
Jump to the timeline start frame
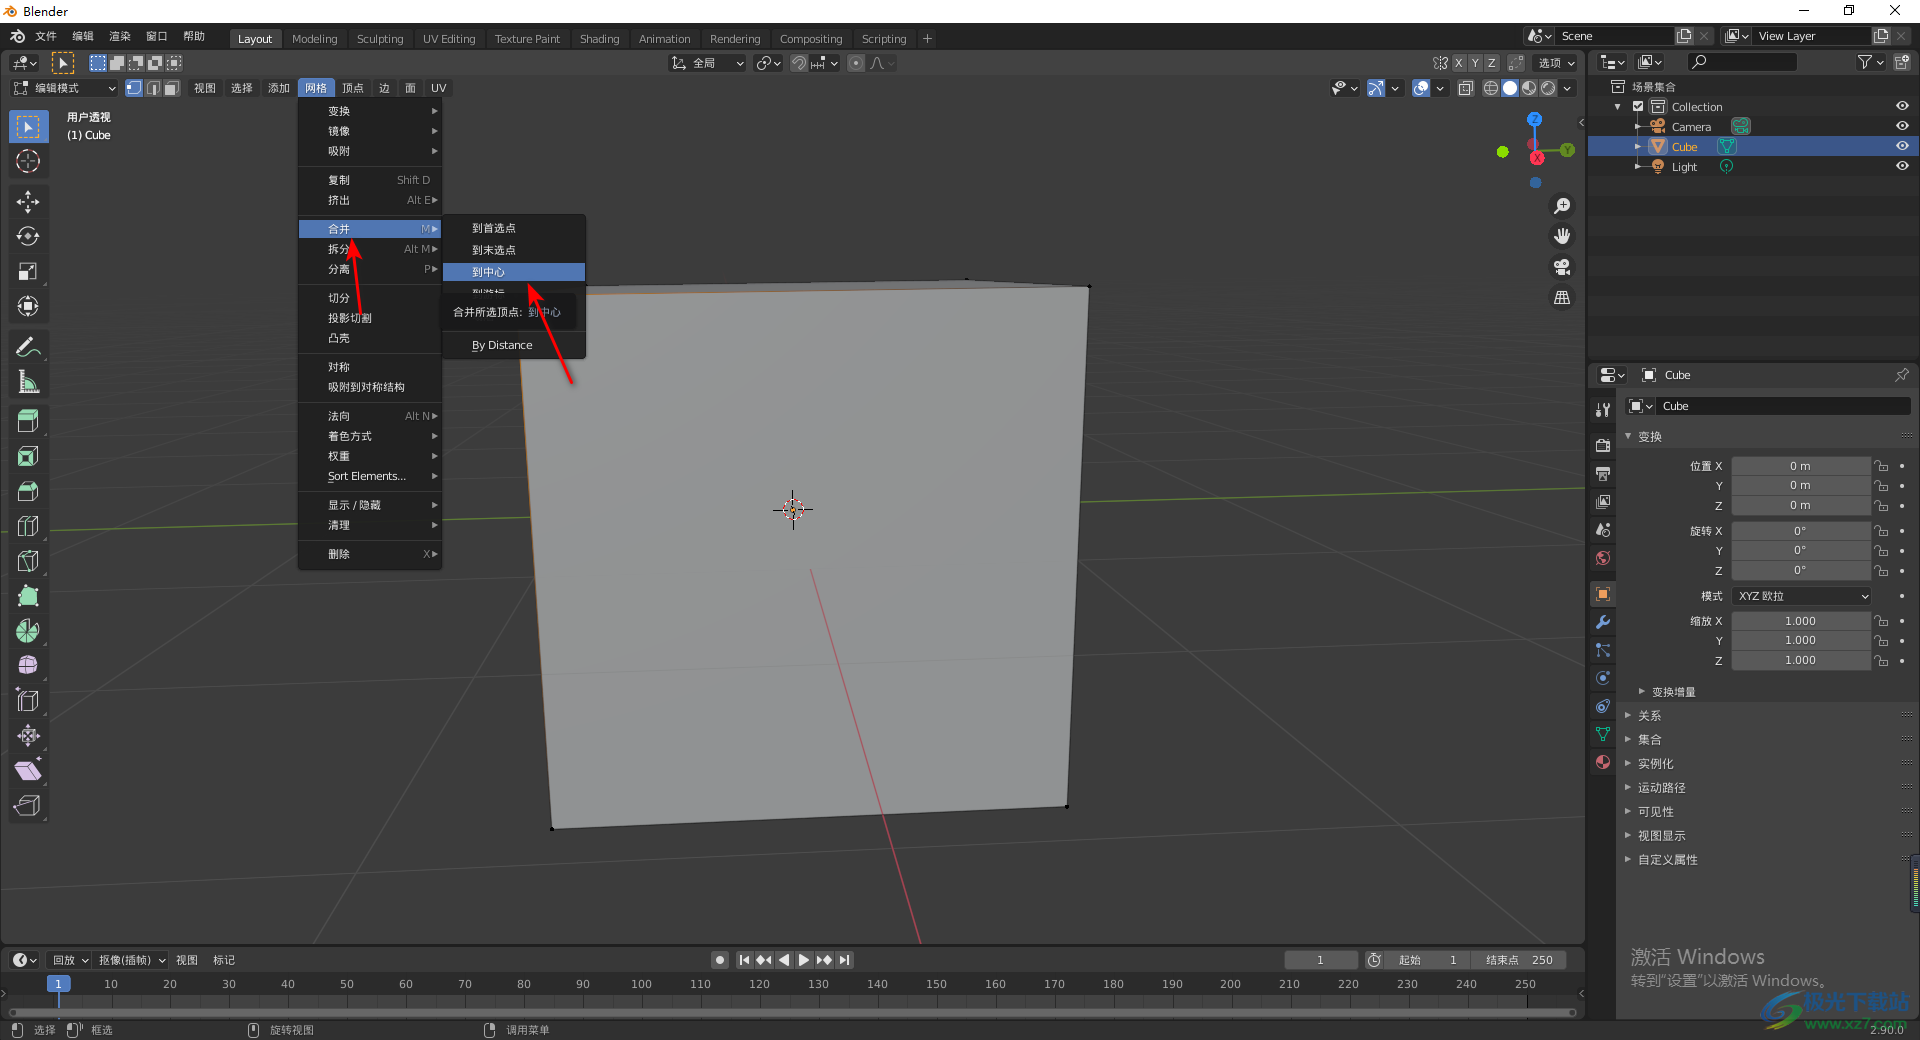pyautogui.click(x=744, y=960)
